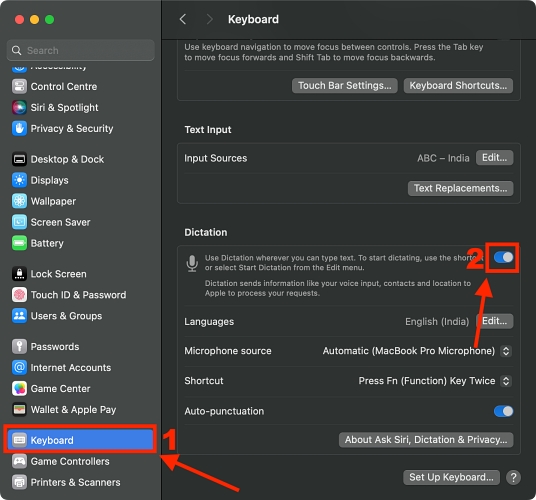The width and height of the screenshot is (536, 500).
Task: Go back with the left chevron
Action: pyautogui.click(x=183, y=19)
